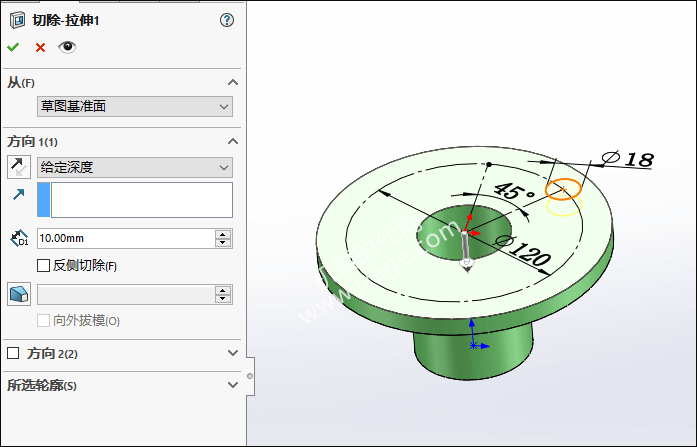The image size is (697, 447).
Task: Click the reverse direction button
Action: click(x=19, y=167)
